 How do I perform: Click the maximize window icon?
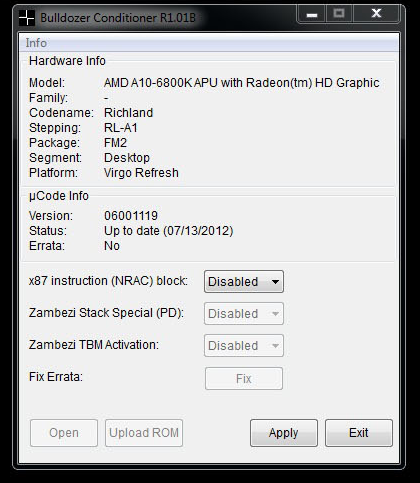pos(339,14)
